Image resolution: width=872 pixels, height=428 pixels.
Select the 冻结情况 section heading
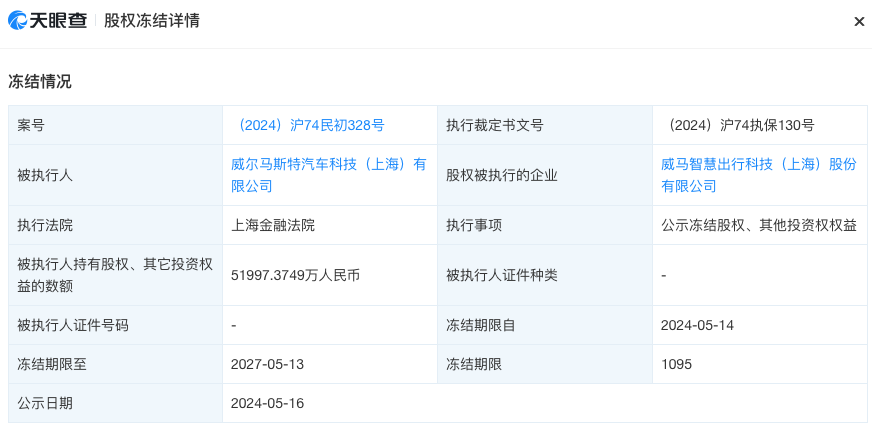[x=39, y=82]
